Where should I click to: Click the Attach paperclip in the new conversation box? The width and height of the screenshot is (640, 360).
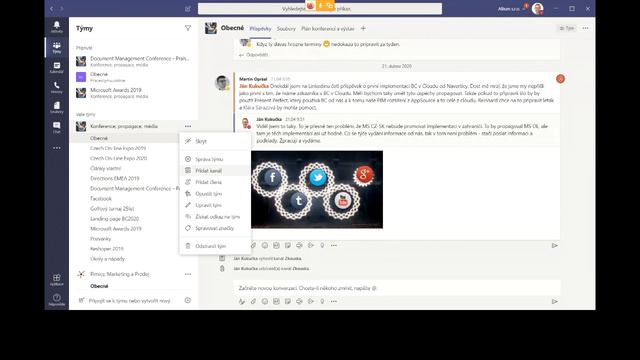coord(253,301)
